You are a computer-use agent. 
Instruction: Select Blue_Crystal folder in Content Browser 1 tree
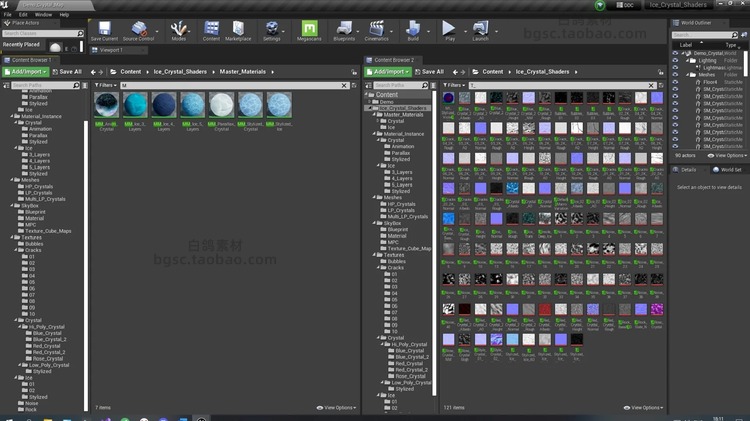[x=47, y=333]
